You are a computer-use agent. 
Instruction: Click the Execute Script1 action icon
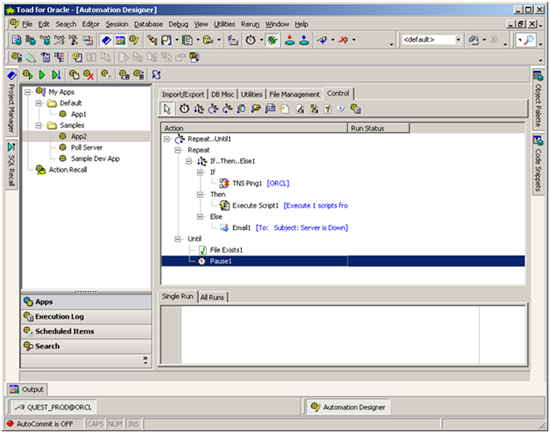[224, 205]
